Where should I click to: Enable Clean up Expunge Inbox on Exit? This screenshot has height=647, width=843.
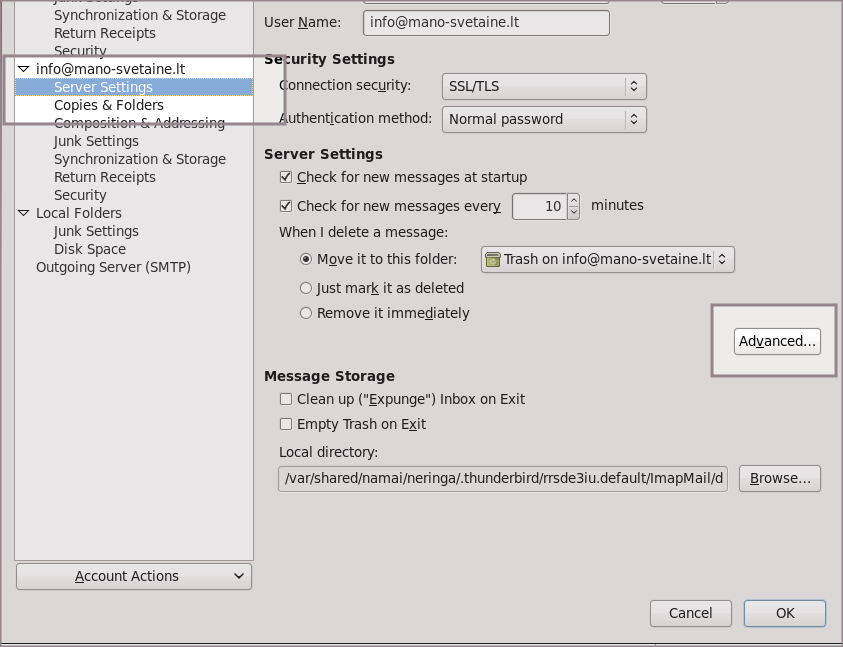click(286, 399)
